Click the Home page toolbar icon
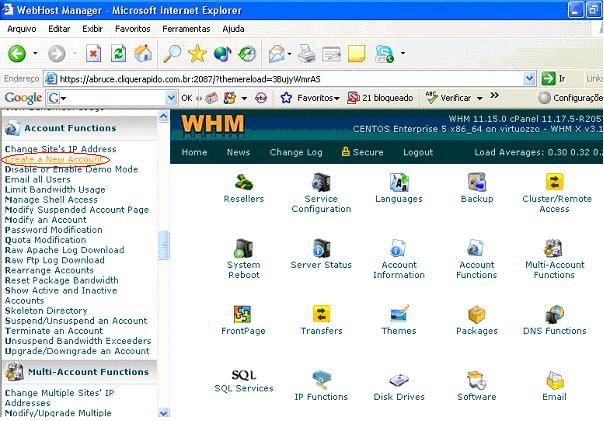The image size is (604, 421). point(143,54)
